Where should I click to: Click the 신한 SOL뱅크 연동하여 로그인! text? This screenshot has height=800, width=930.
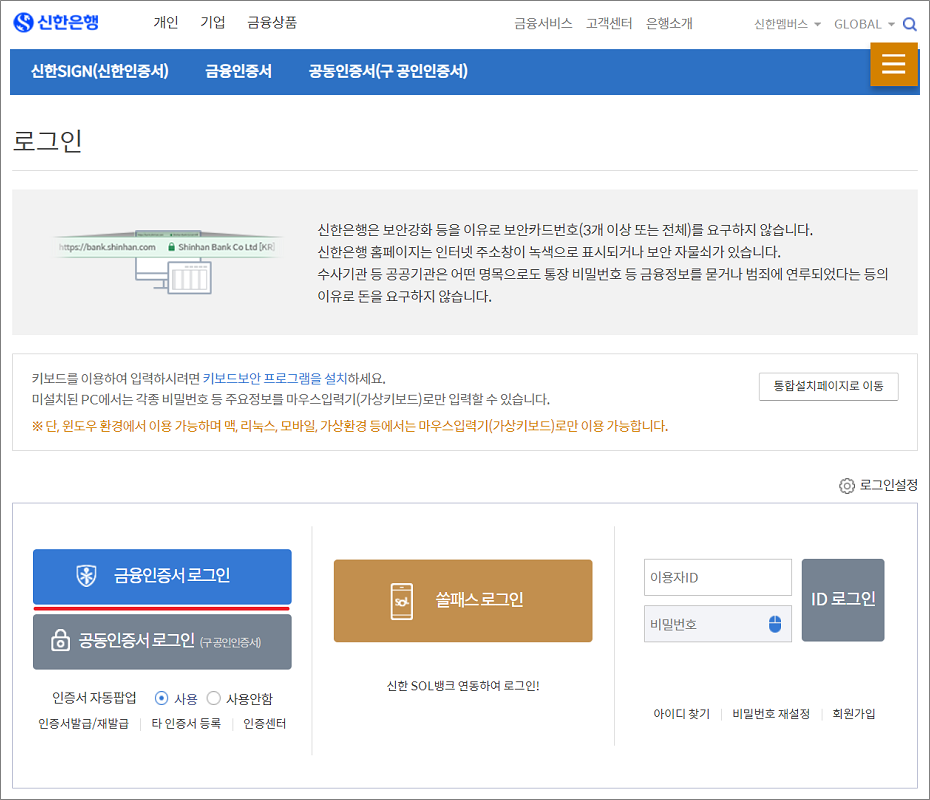[463, 686]
